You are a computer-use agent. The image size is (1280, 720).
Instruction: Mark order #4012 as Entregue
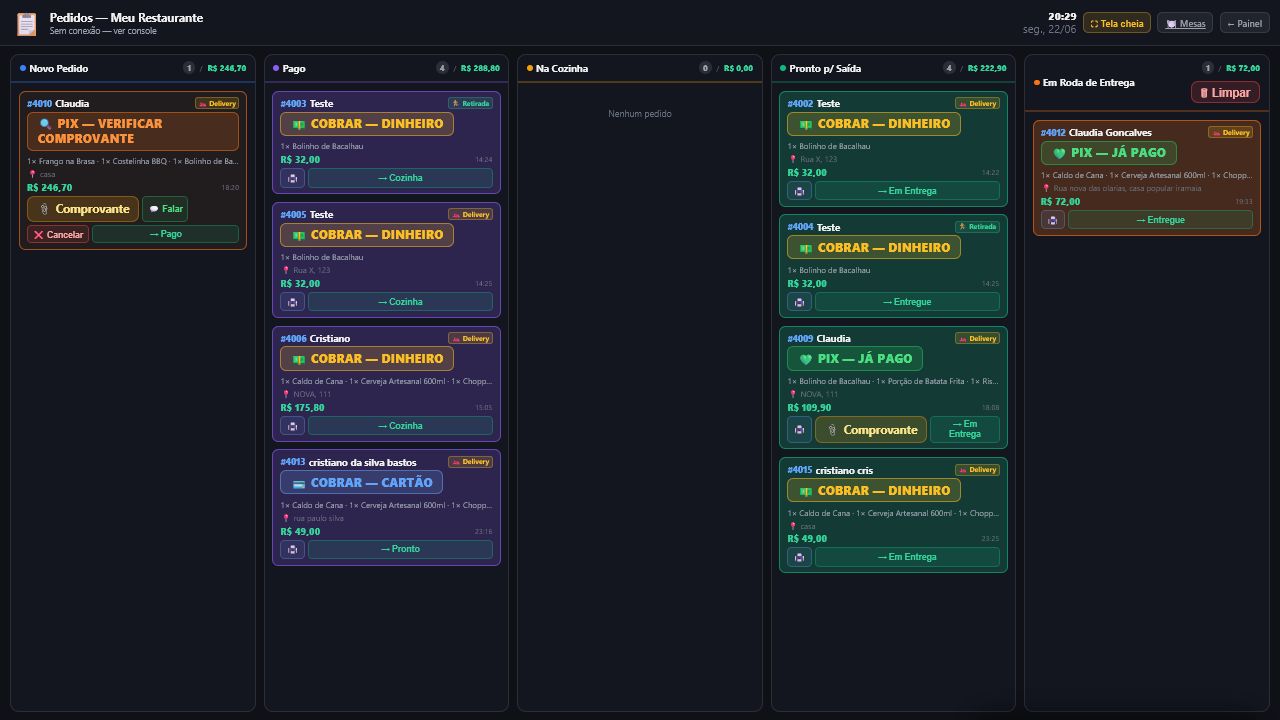[x=1160, y=220]
